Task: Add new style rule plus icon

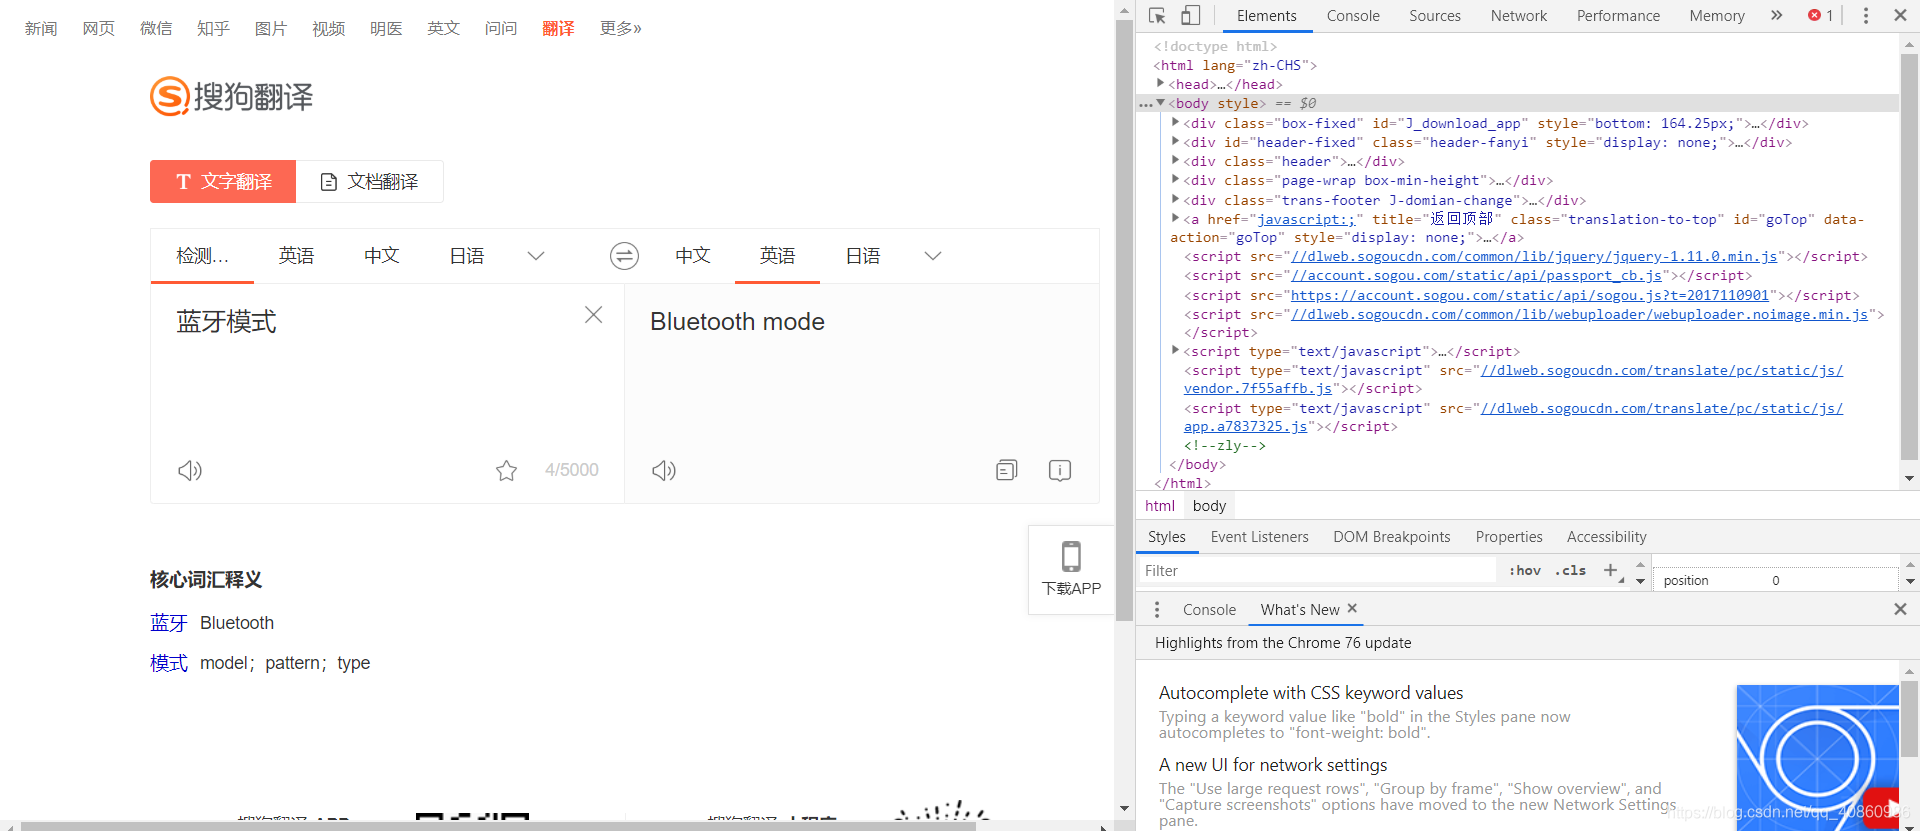Action: coord(1610,570)
